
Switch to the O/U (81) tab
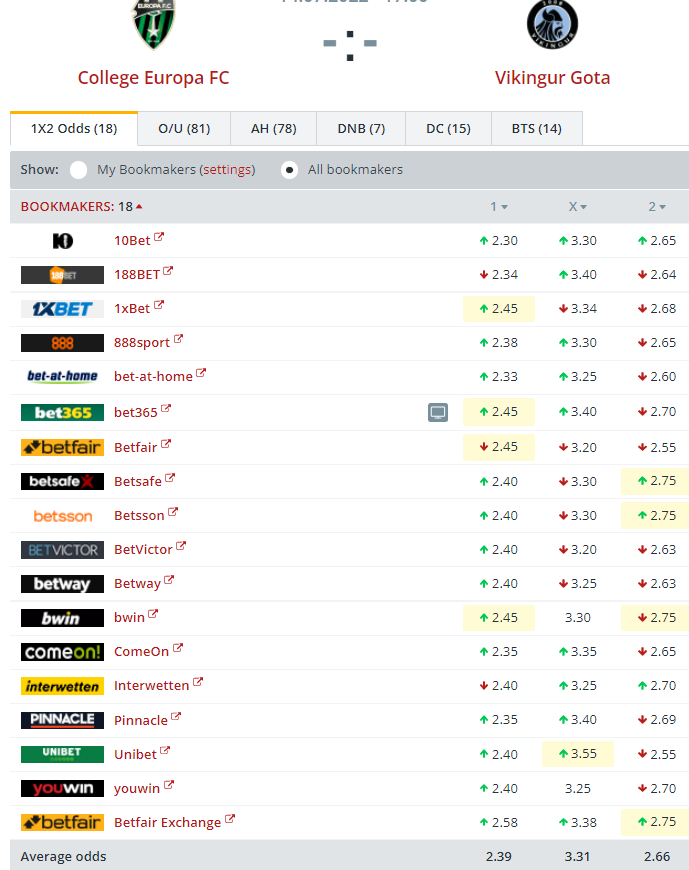pyautogui.click(x=184, y=129)
